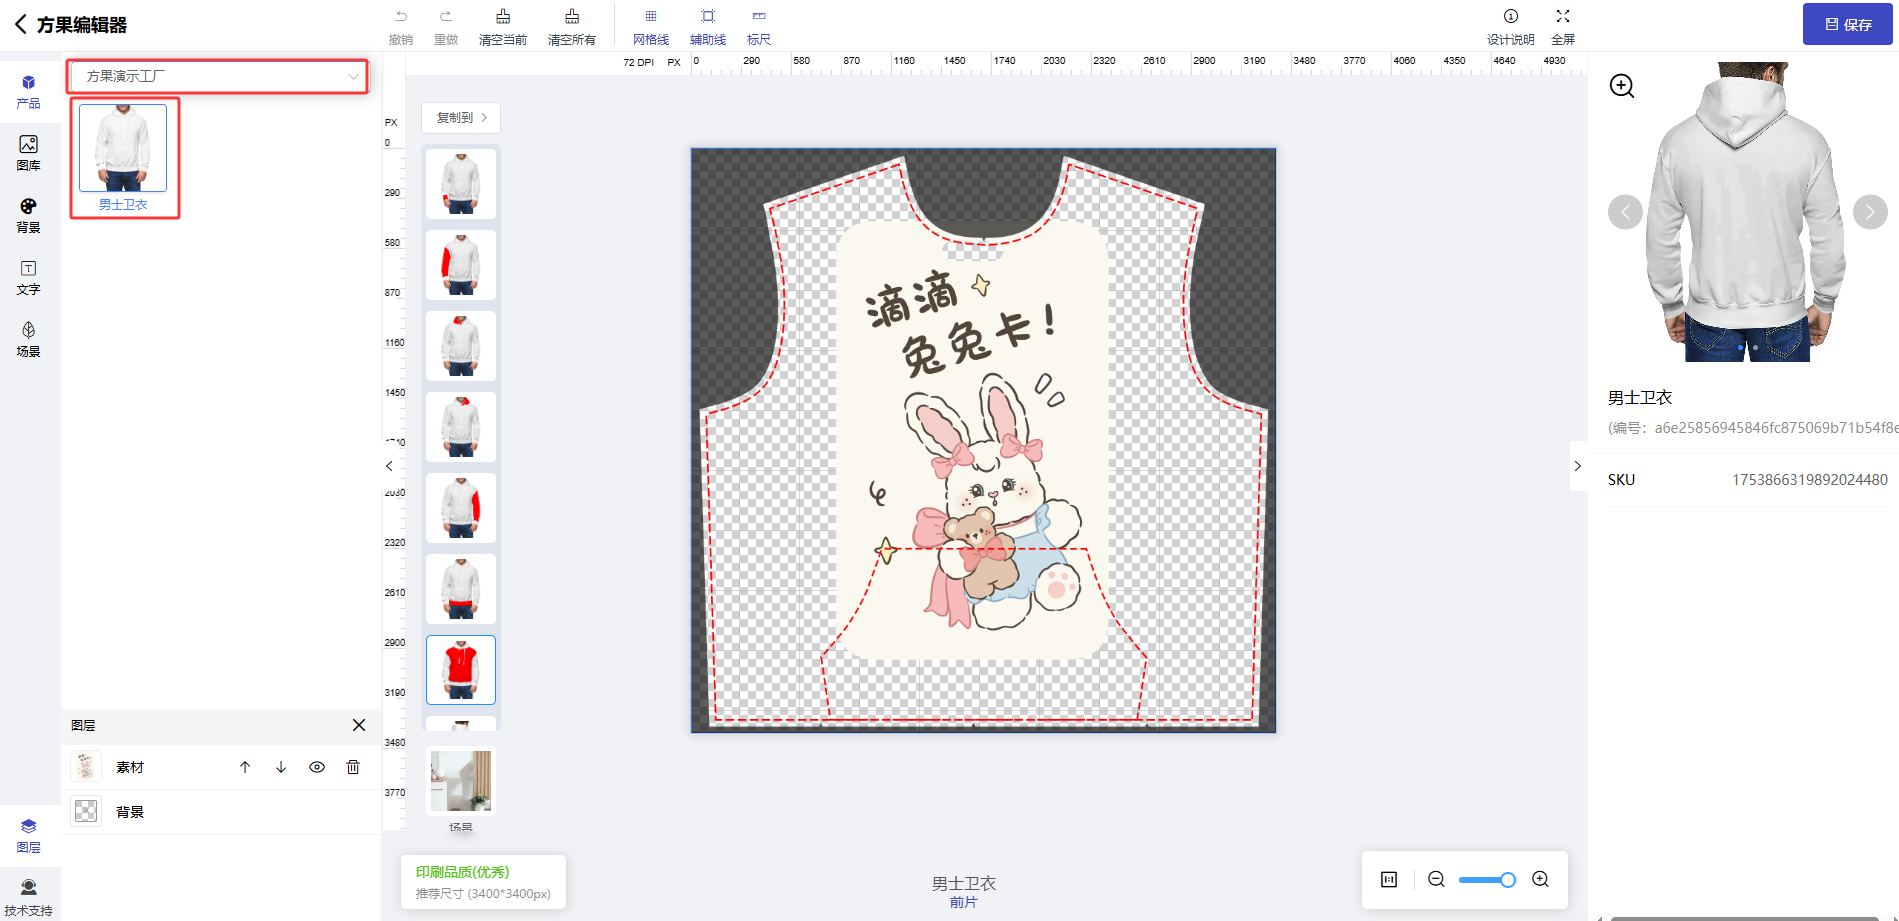
Task: Open the 文字 text tab
Action: 28,278
